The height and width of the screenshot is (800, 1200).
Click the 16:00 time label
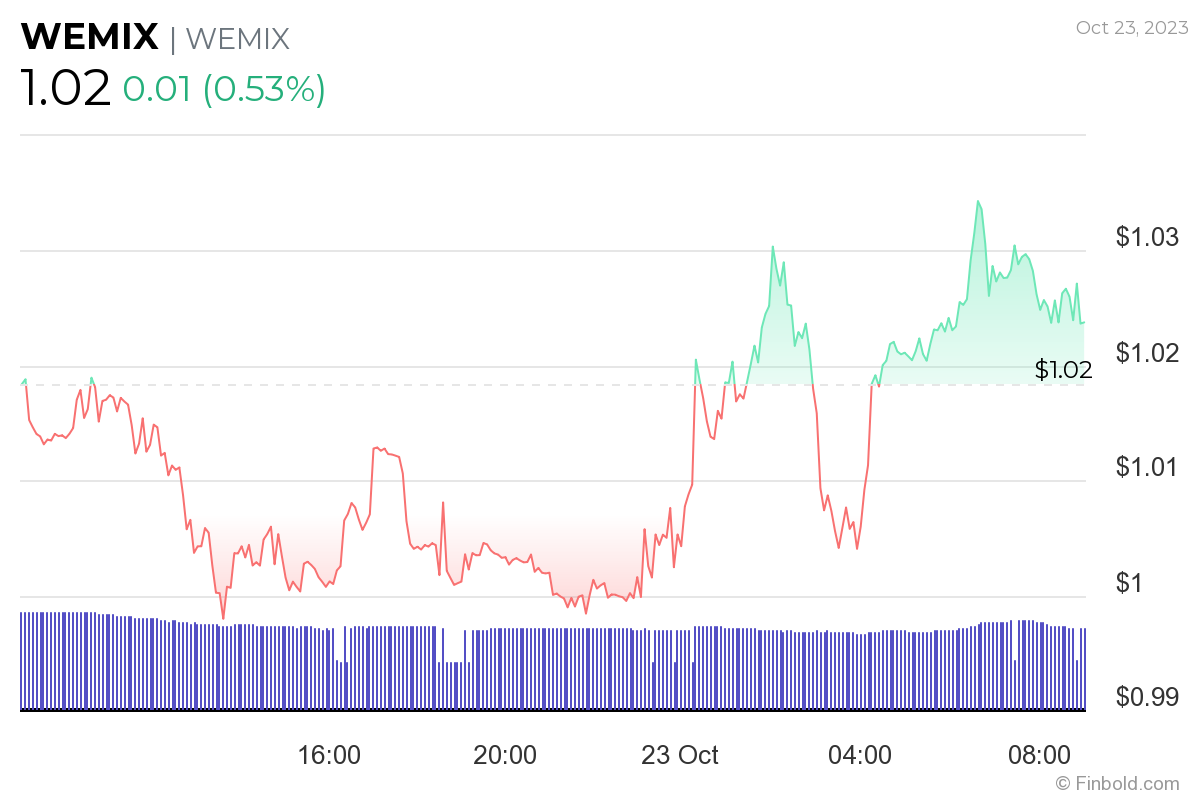[x=329, y=755]
